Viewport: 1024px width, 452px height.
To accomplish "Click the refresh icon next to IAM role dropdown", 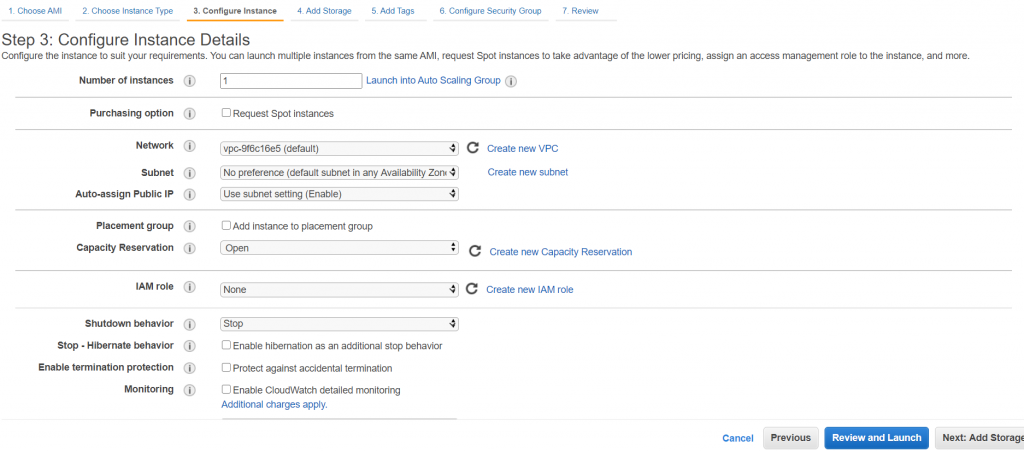I will pyautogui.click(x=472, y=289).
